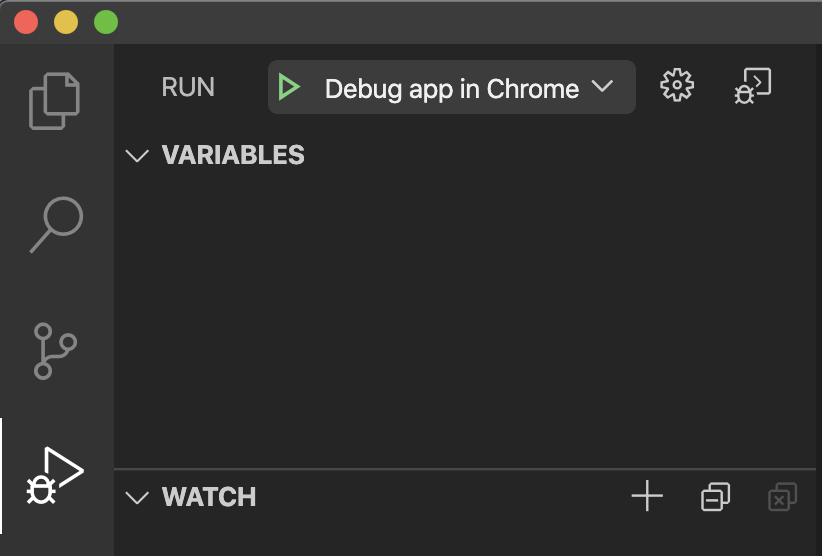Minimize the window with yellow button
Viewport: 822px width, 556px height.
pos(66,23)
